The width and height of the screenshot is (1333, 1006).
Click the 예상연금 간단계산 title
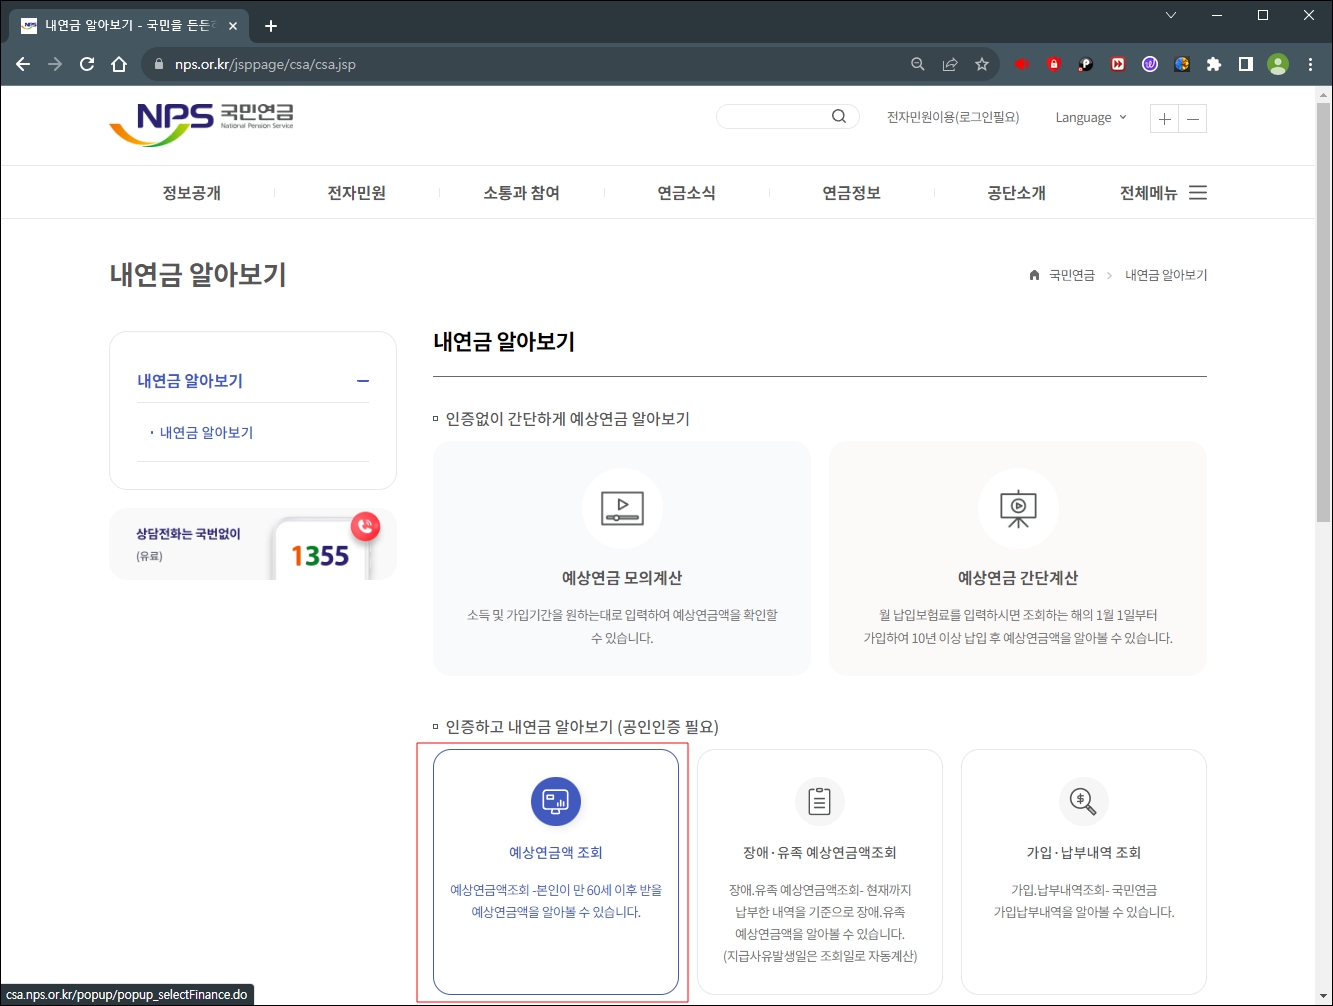coord(1018,578)
